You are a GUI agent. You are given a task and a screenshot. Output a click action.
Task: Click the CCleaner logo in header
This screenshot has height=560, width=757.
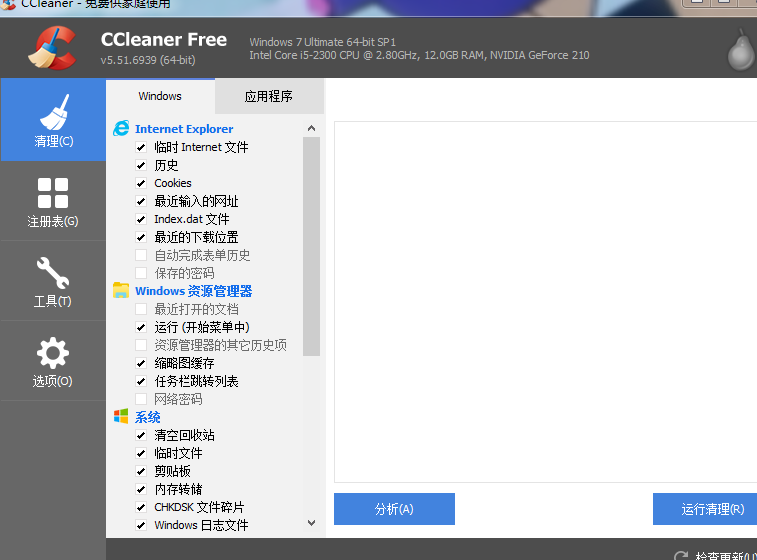(x=52, y=49)
